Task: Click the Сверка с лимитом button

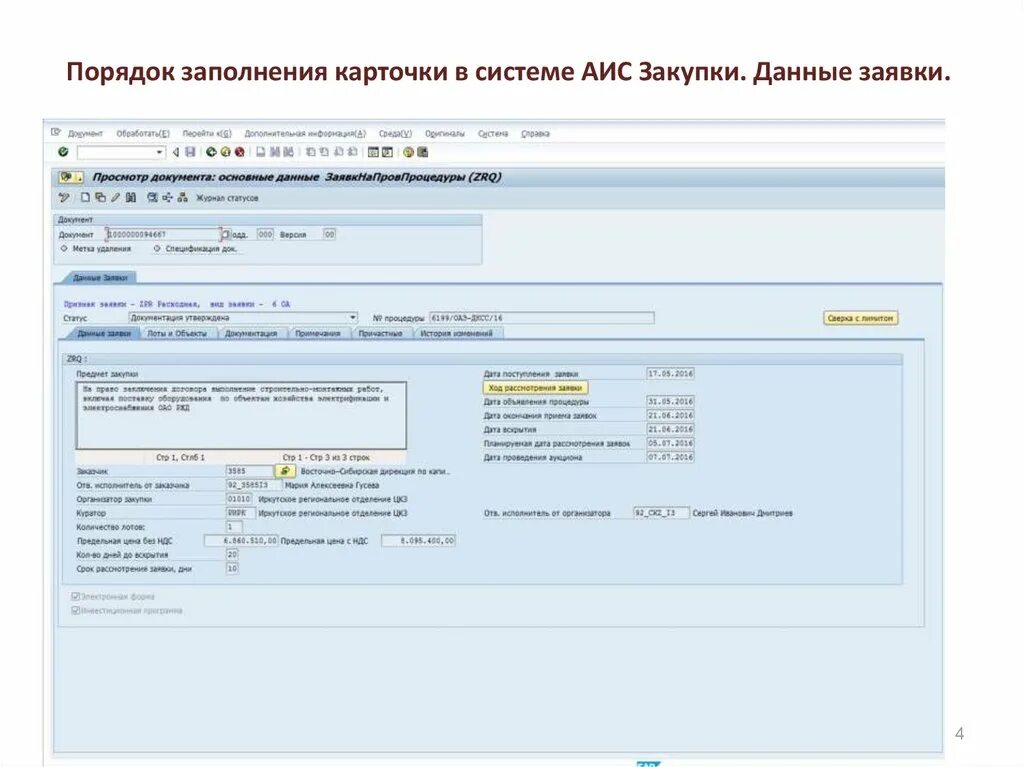Action: pyautogui.click(x=860, y=318)
